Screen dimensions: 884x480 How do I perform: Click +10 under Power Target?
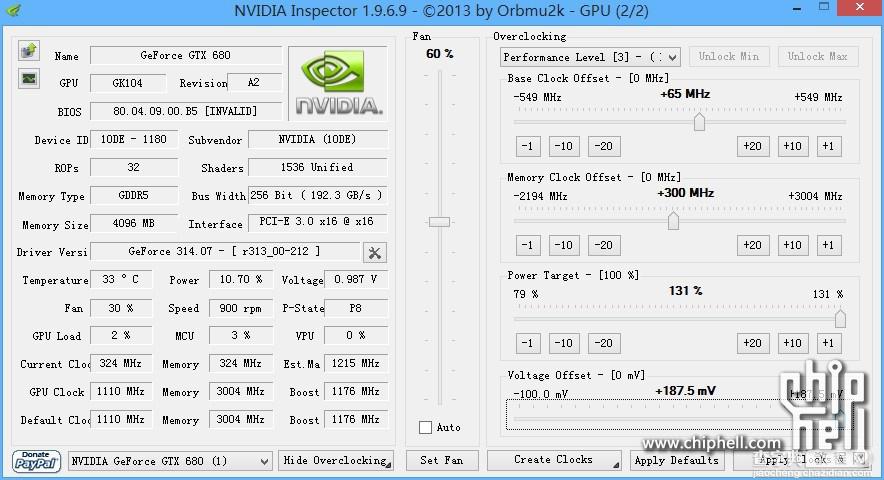793,343
